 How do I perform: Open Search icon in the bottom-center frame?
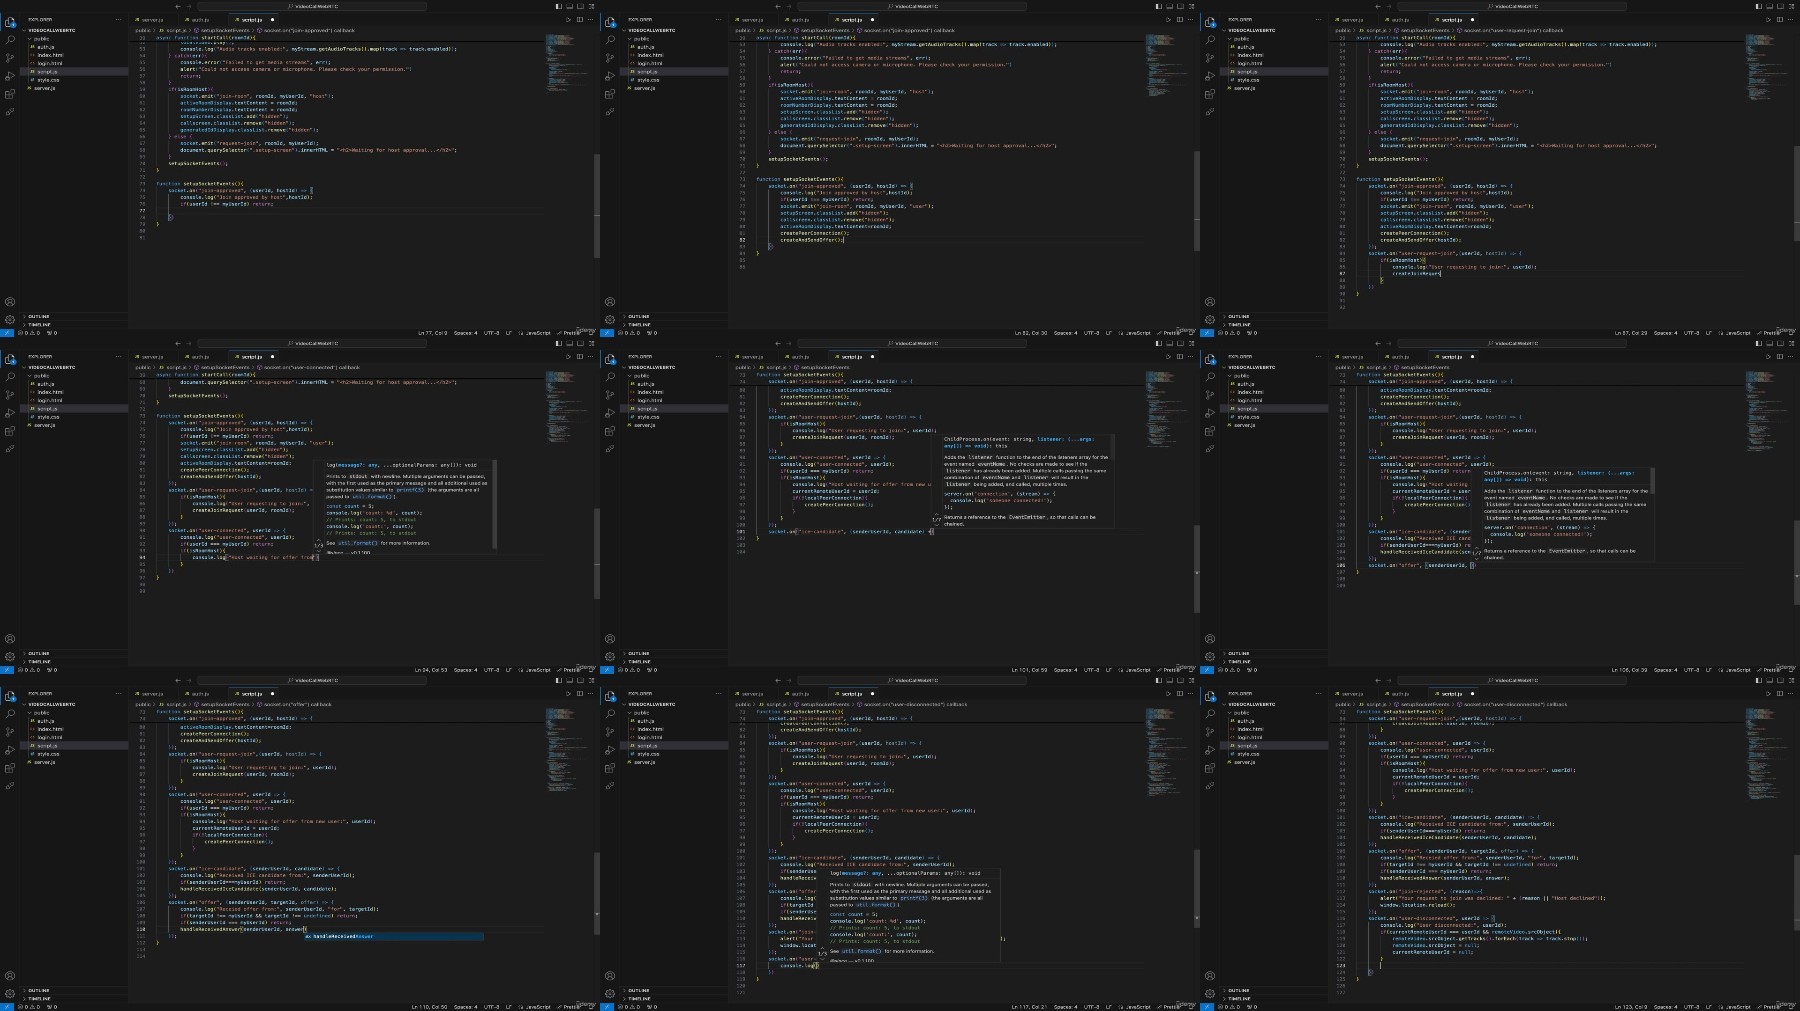[x=610, y=714]
